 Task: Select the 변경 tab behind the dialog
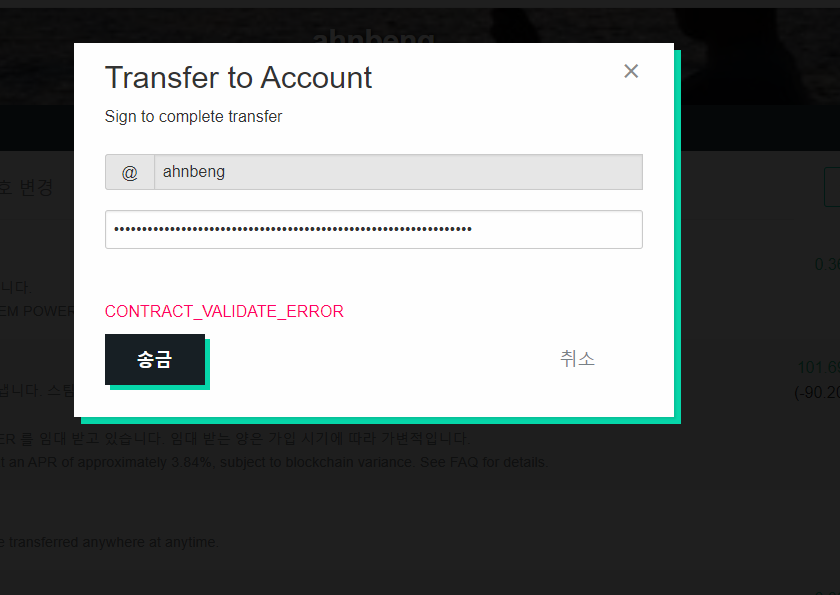pos(36,187)
